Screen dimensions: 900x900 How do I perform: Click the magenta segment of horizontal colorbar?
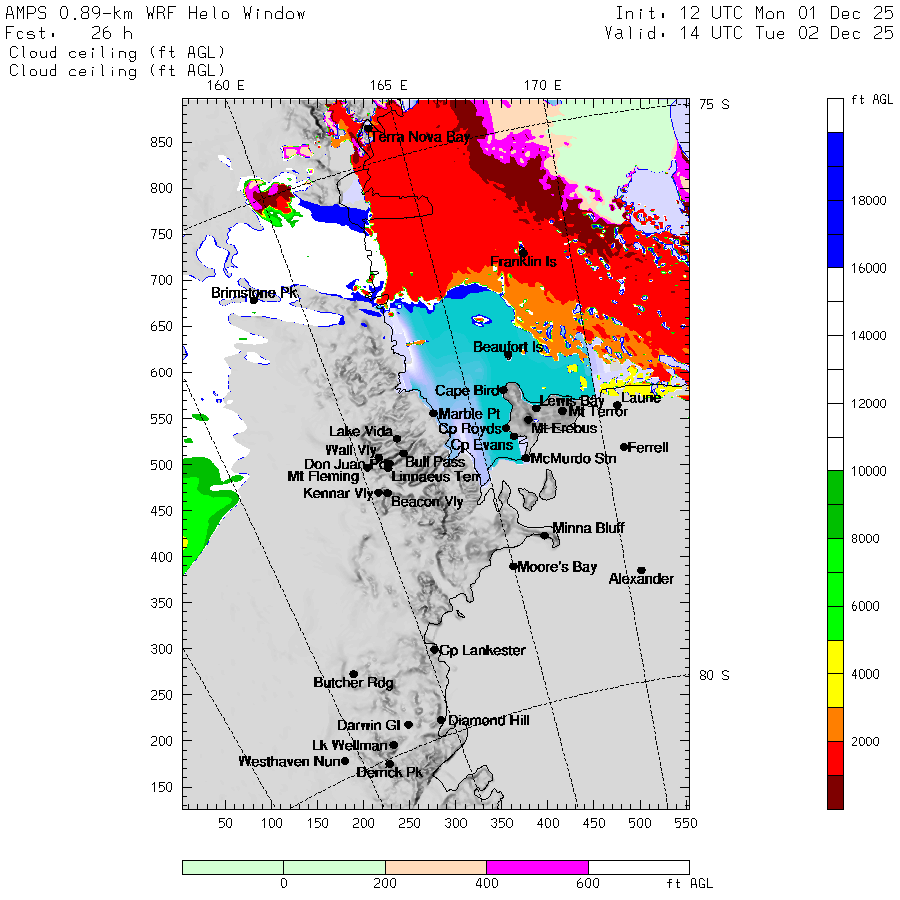[537, 867]
